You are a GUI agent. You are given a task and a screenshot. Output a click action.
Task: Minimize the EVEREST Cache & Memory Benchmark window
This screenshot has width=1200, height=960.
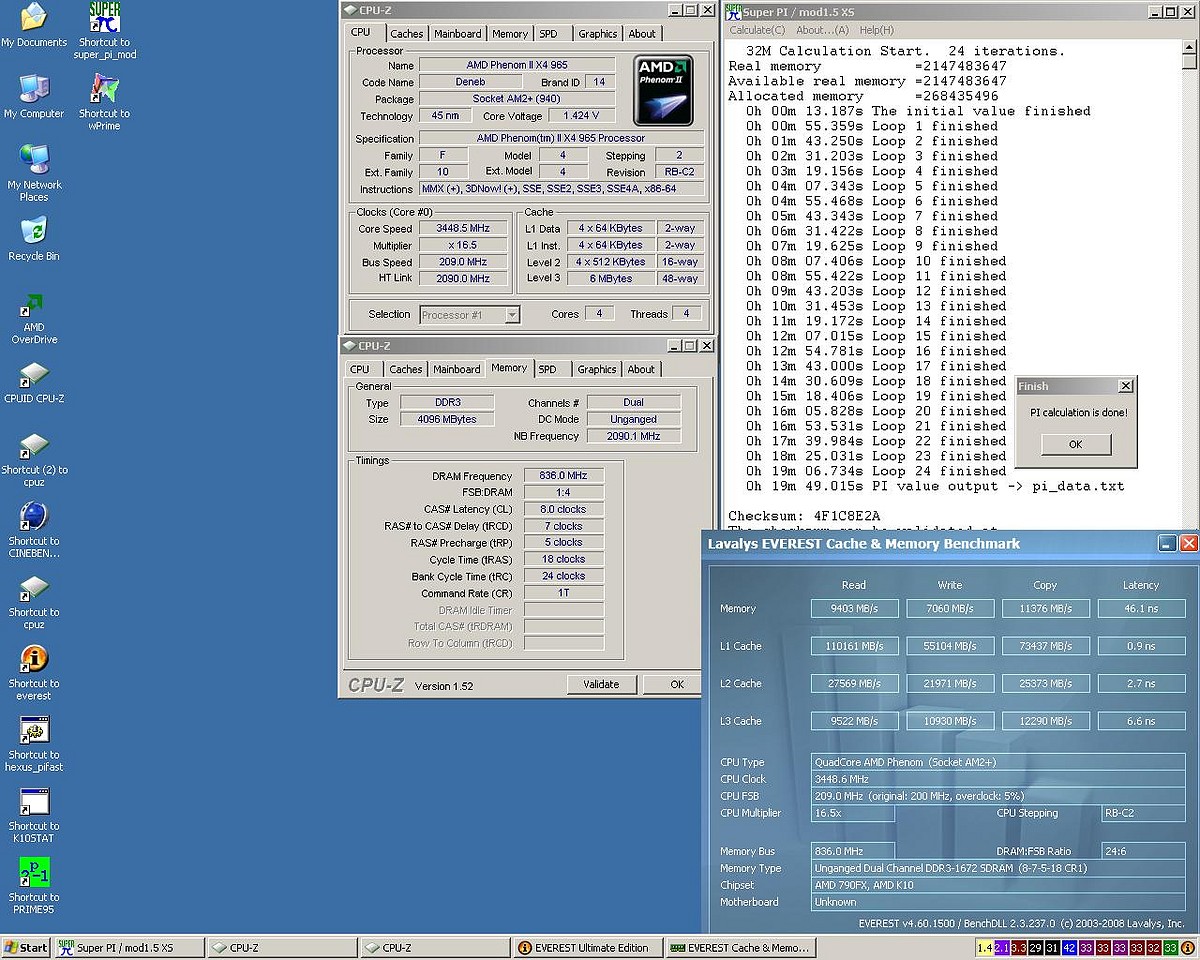pos(1167,543)
